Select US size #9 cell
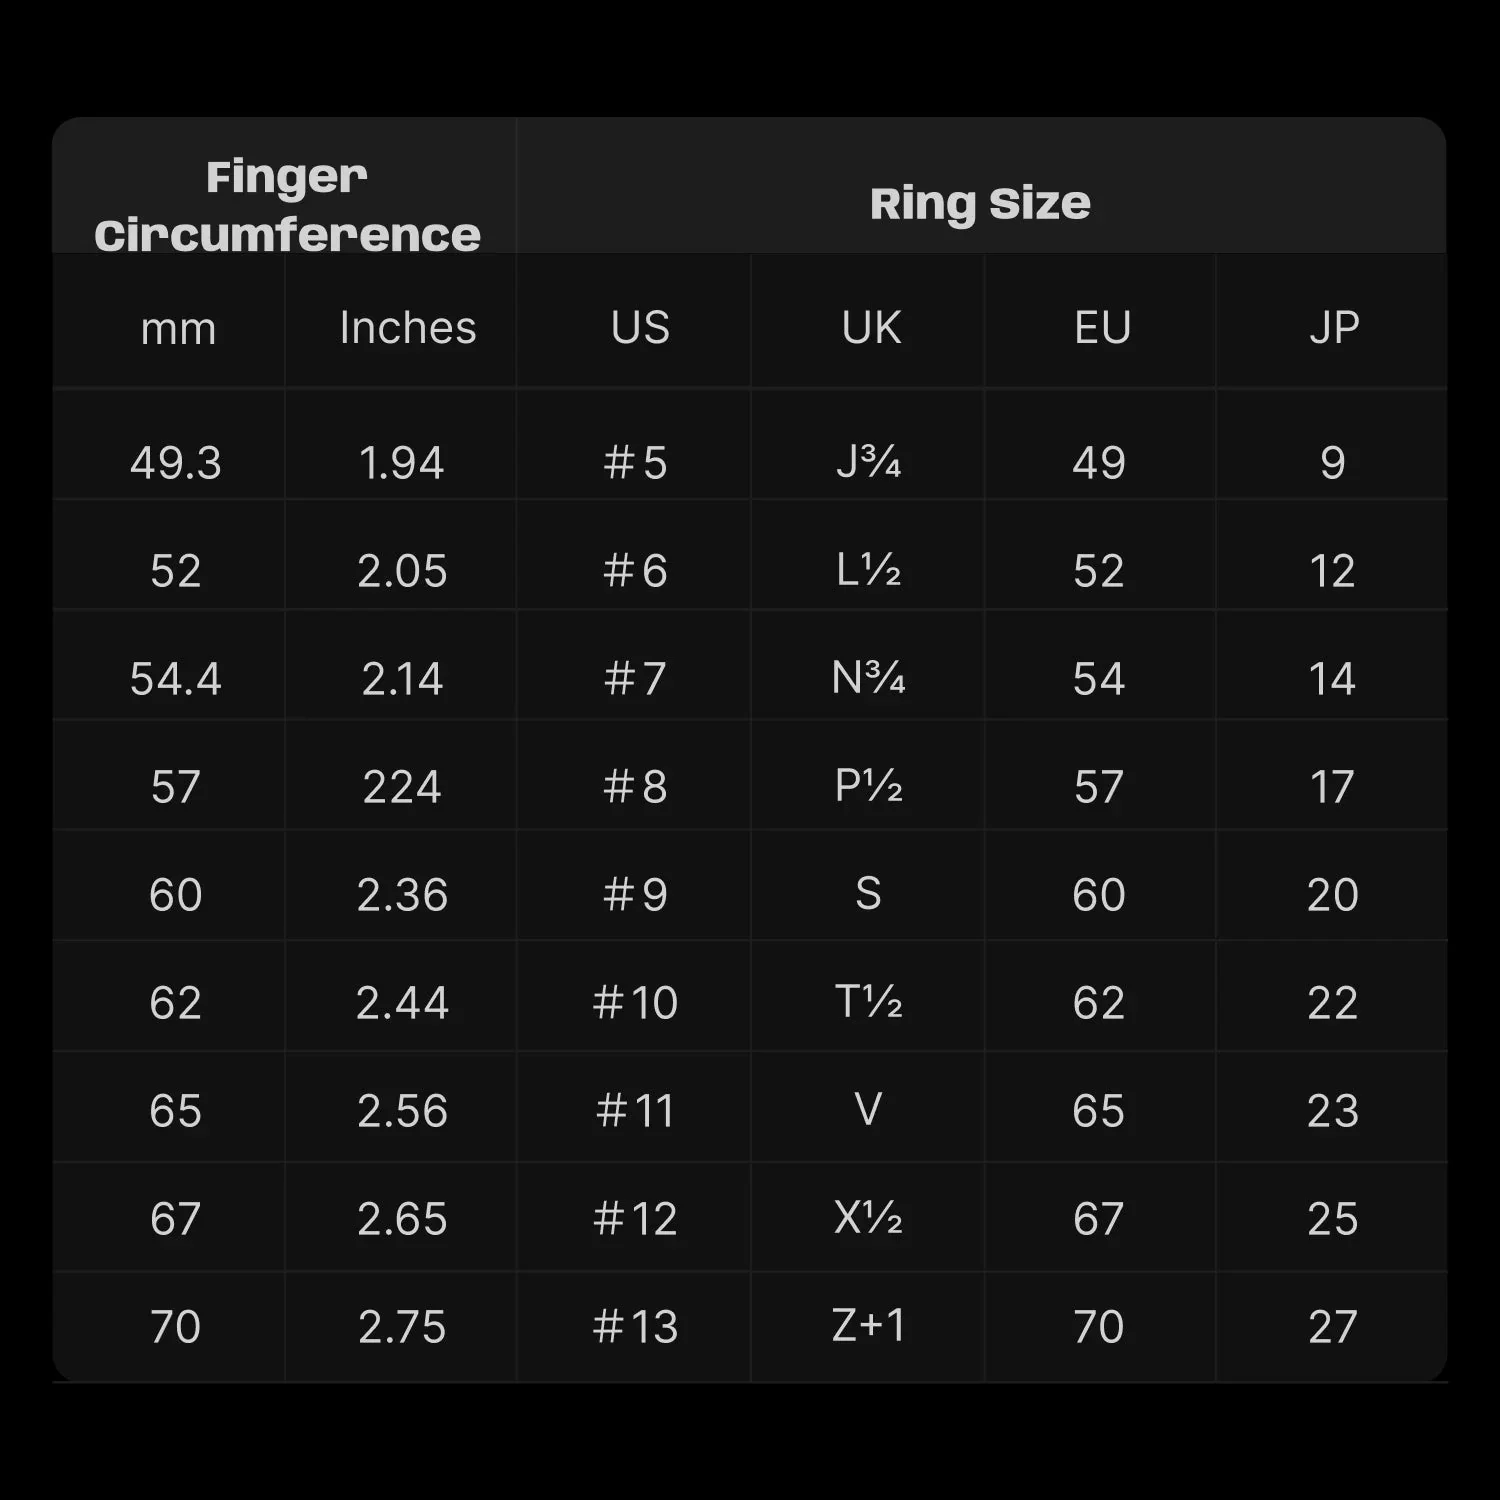This screenshot has width=1500, height=1500. (635, 895)
